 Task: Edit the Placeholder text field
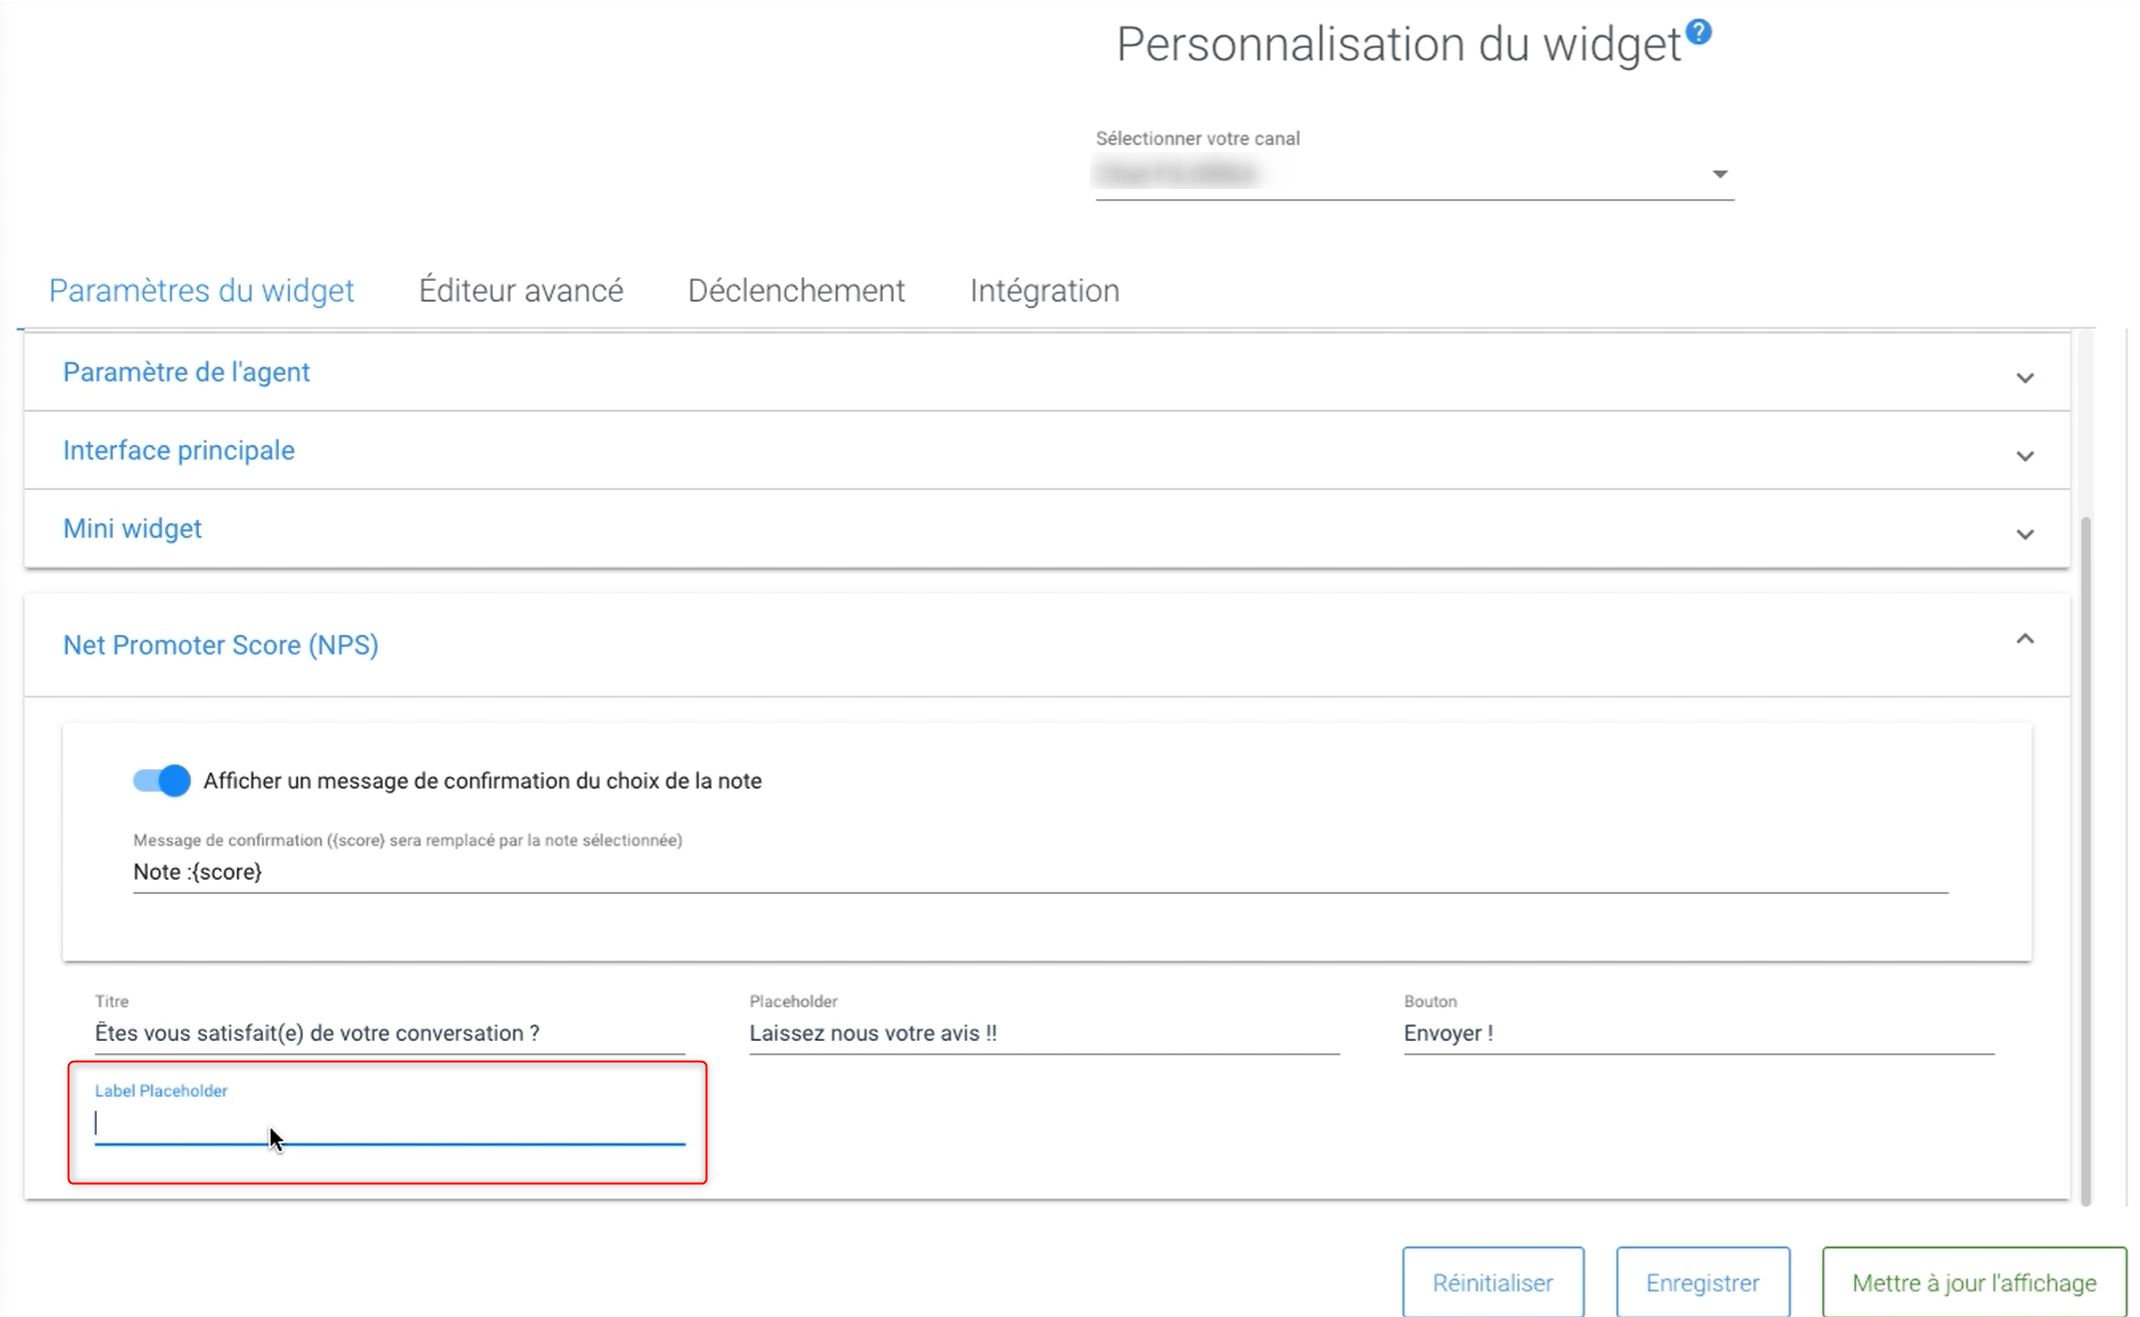(x=1043, y=1033)
